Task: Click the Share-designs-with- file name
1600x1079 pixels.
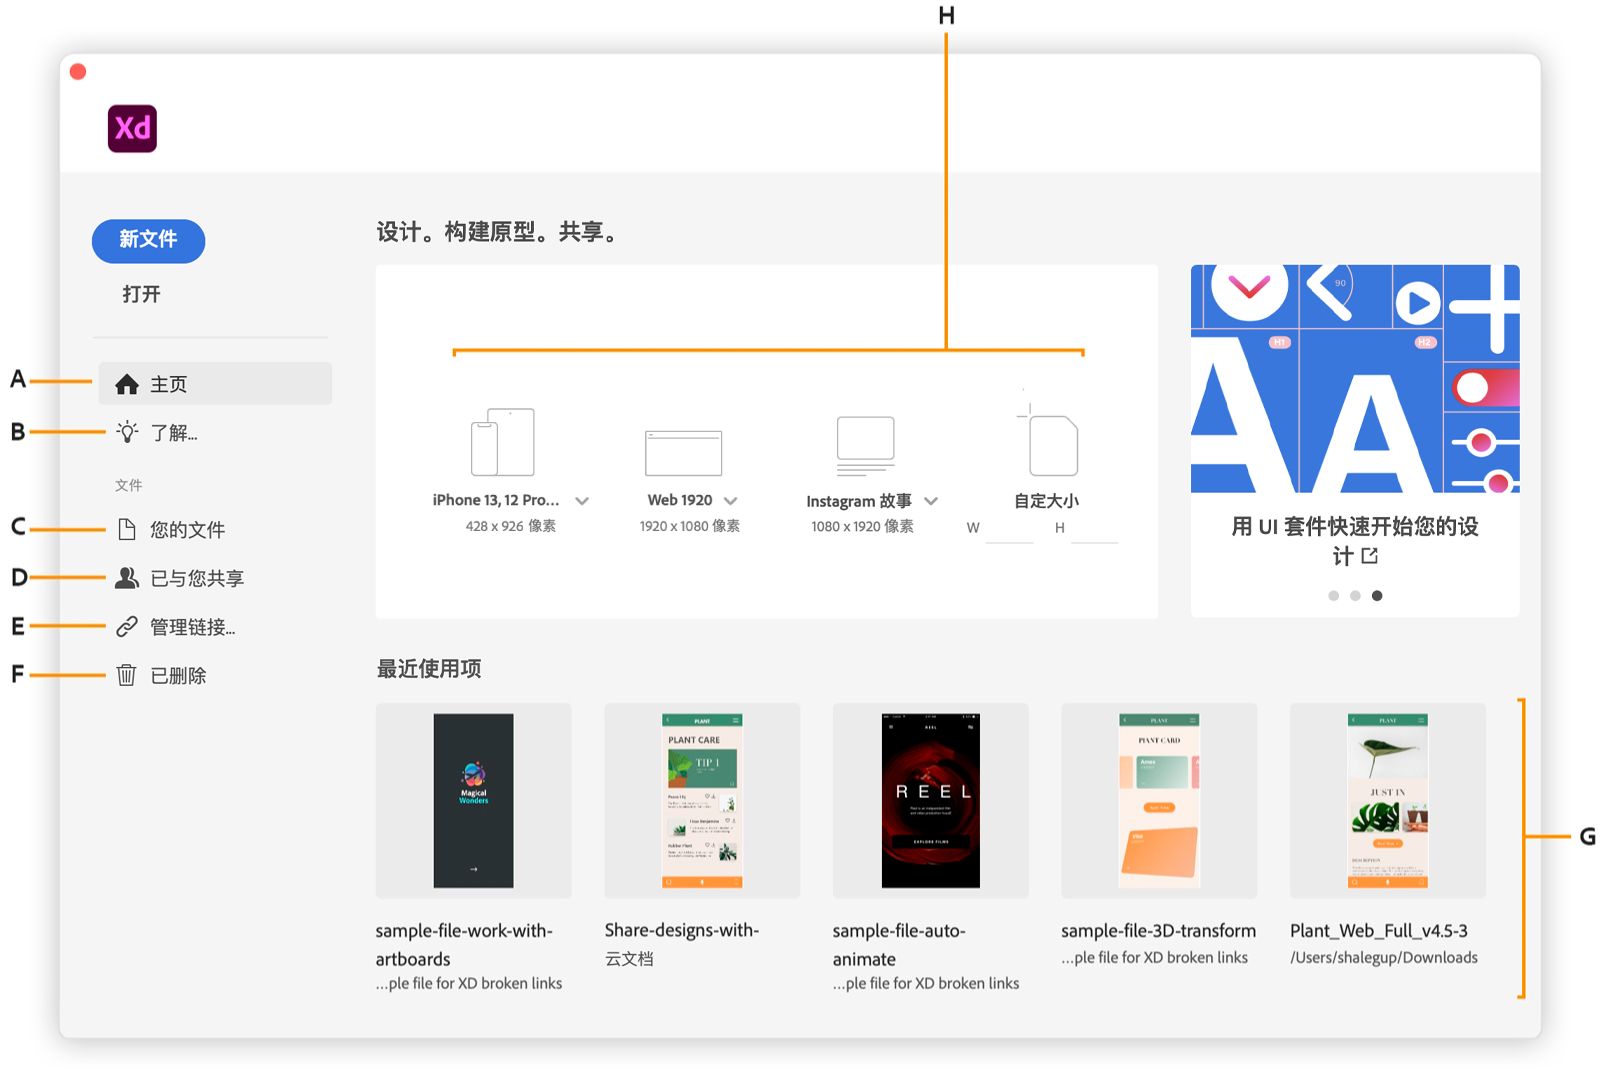Action: coord(682,931)
